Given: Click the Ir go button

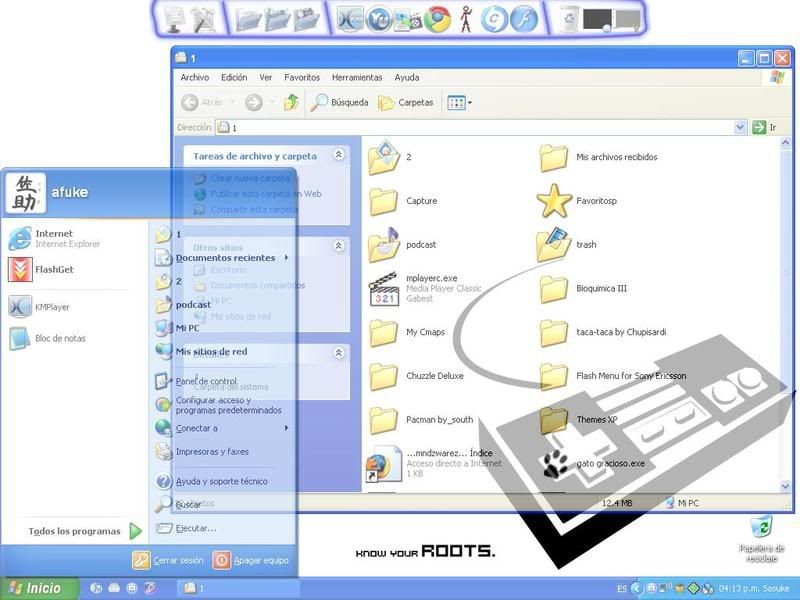Looking at the screenshot, I should (x=765, y=127).
